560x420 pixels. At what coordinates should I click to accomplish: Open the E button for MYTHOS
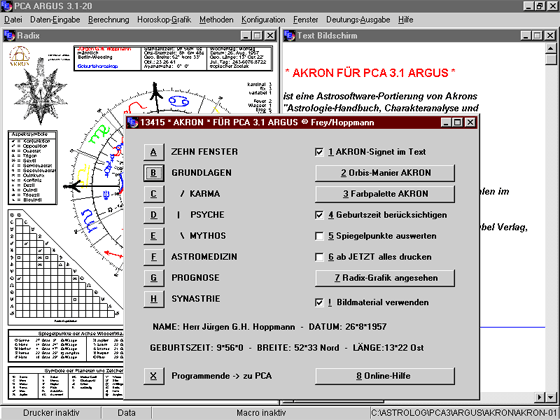pos(154,236)
